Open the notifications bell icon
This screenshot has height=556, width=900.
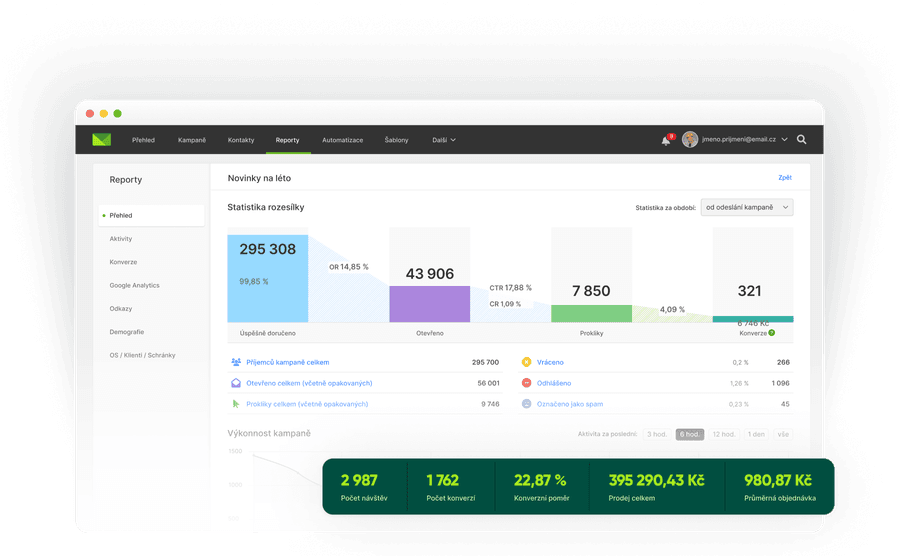(666, 140)
